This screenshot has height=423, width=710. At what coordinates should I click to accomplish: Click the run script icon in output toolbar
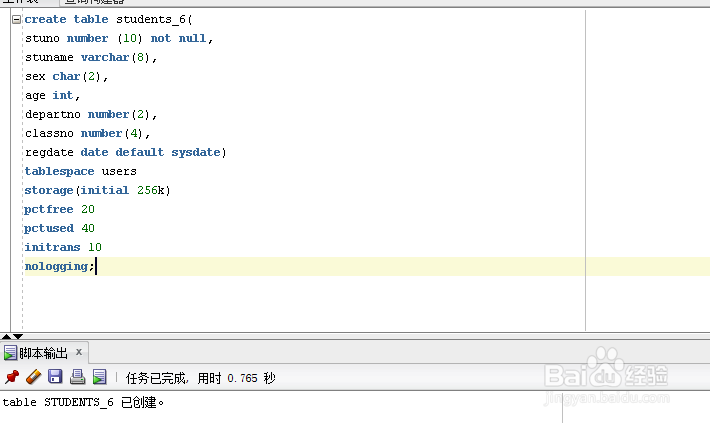100,377
